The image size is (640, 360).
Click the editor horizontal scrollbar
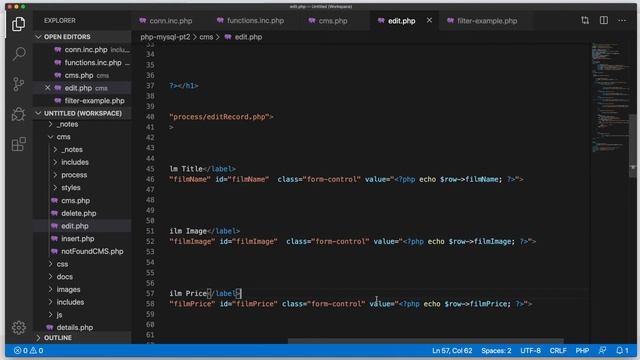click(426, 341)
